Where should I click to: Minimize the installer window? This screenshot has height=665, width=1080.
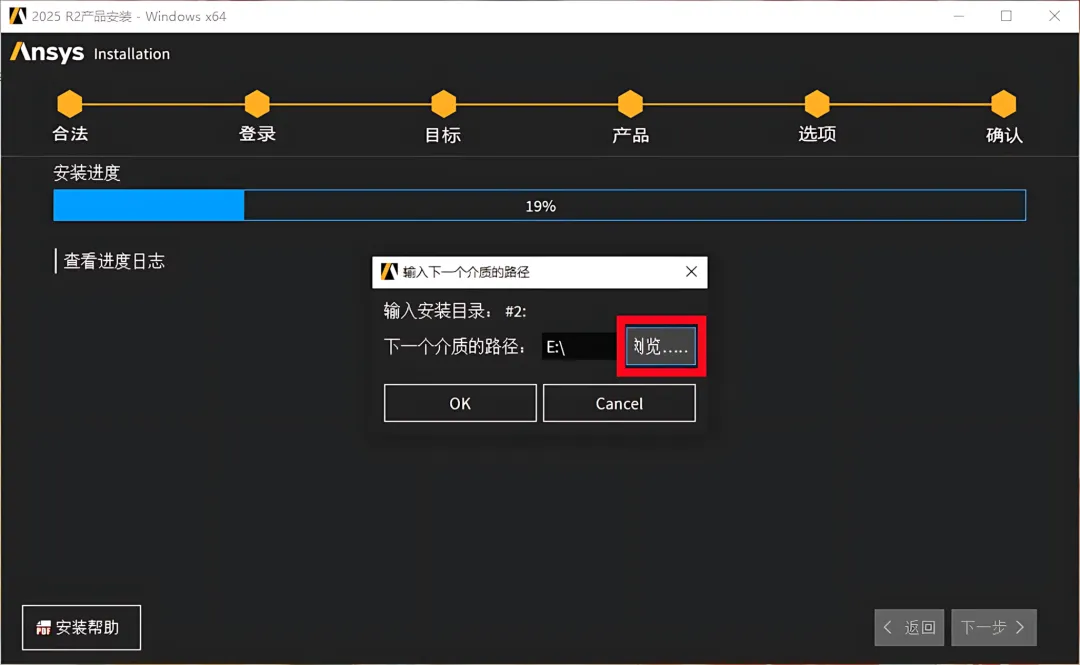[x=959, y=16]
